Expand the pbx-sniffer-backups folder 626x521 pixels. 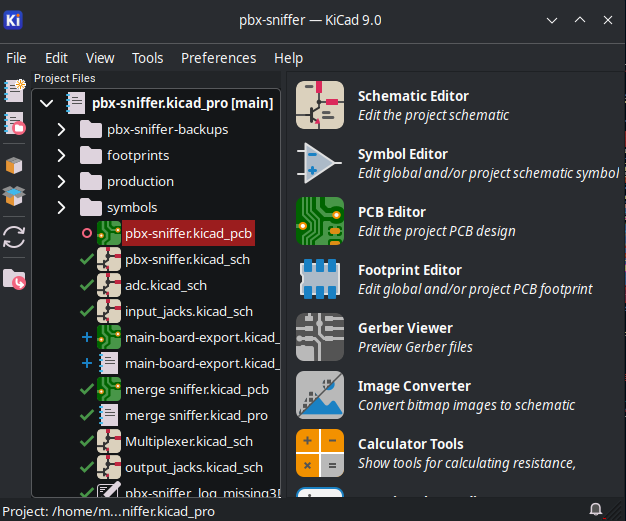pyautogui.click(x=61, y=129)
